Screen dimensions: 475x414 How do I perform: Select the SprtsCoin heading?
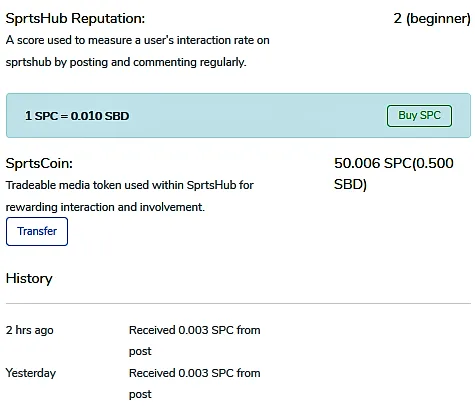[39, 163]
